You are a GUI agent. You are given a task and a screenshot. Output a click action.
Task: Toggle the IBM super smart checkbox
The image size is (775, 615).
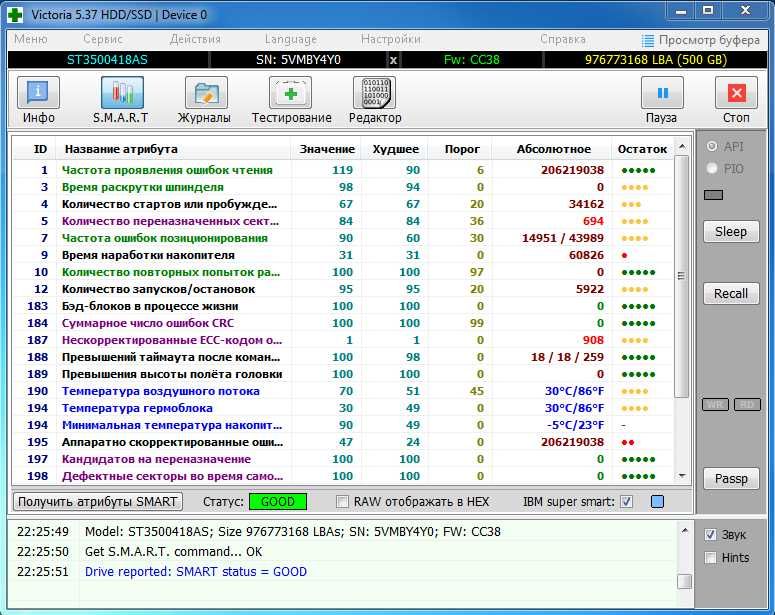627,502
